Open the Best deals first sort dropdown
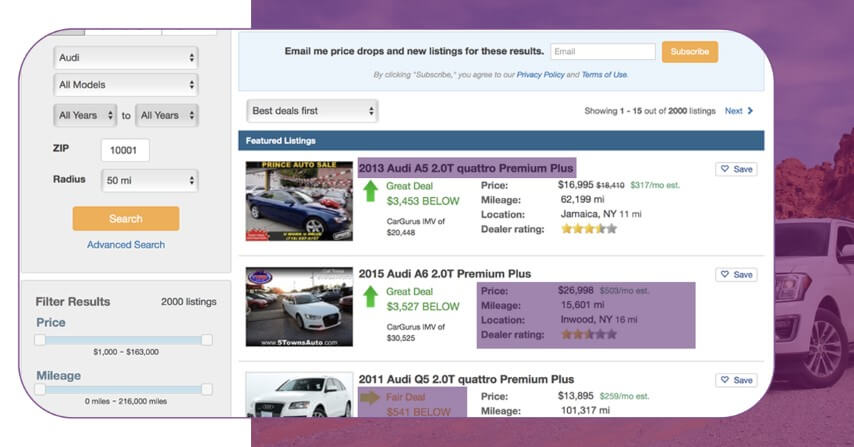Image resolution: width=854 pixels, height=447 pixels. click(x=313, y=111)
